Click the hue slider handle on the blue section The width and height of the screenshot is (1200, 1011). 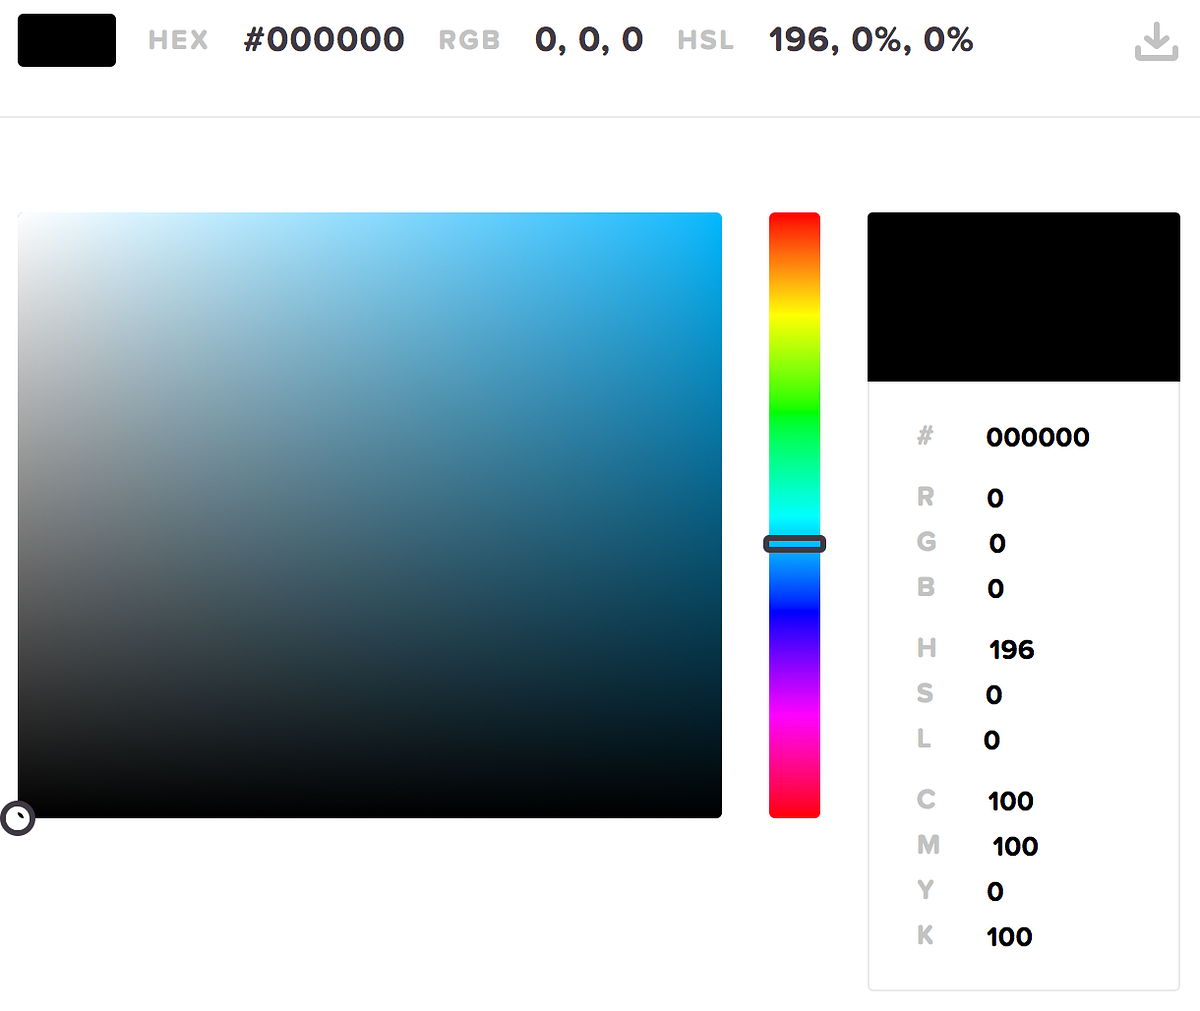794,543
